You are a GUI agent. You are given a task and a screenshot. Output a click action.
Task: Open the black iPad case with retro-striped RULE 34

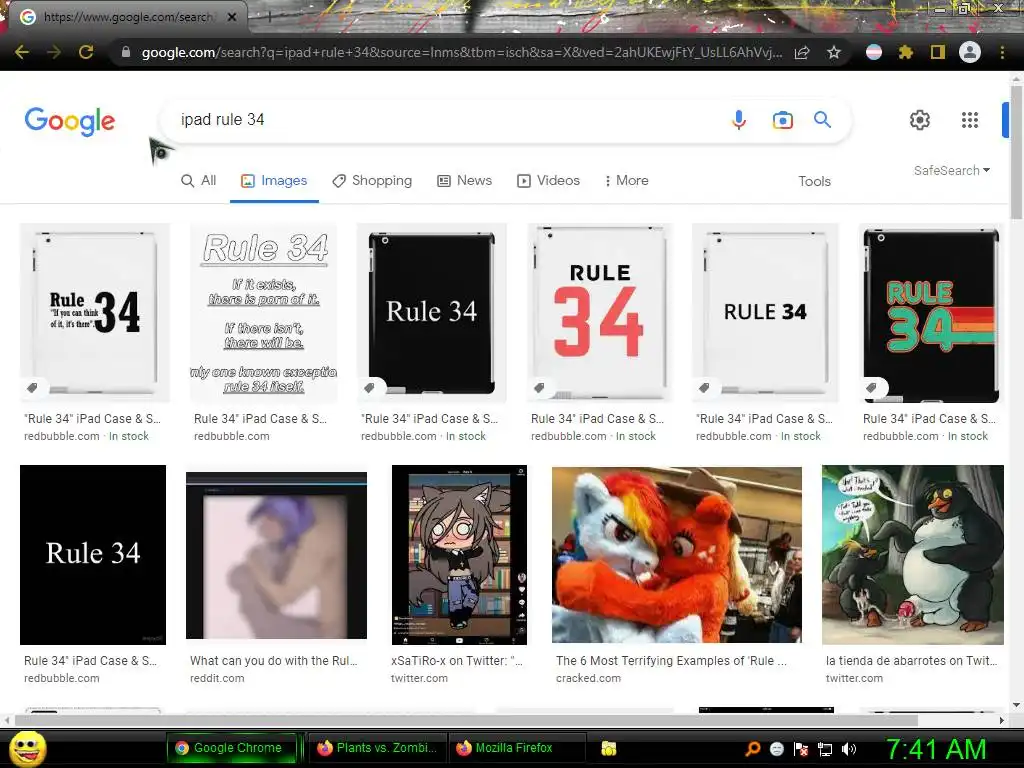click(x=931, y=313)
